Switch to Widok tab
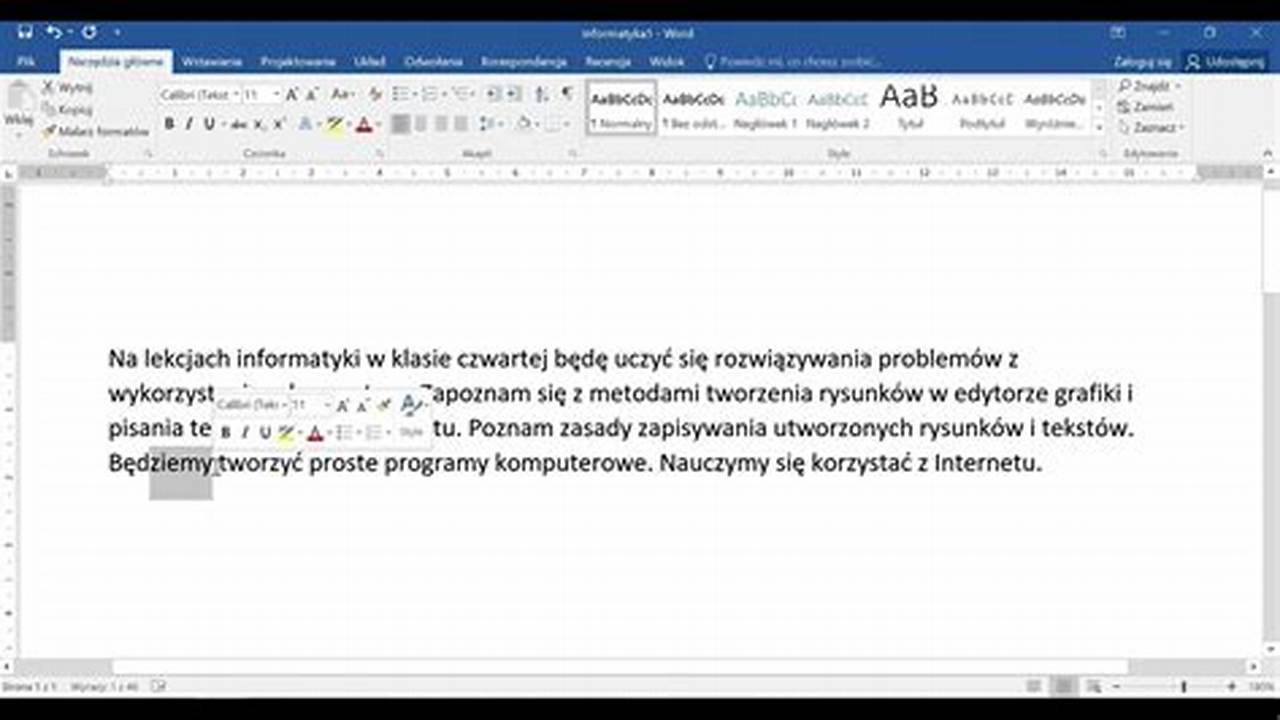 pyautogui.click(x=667, y=62)
